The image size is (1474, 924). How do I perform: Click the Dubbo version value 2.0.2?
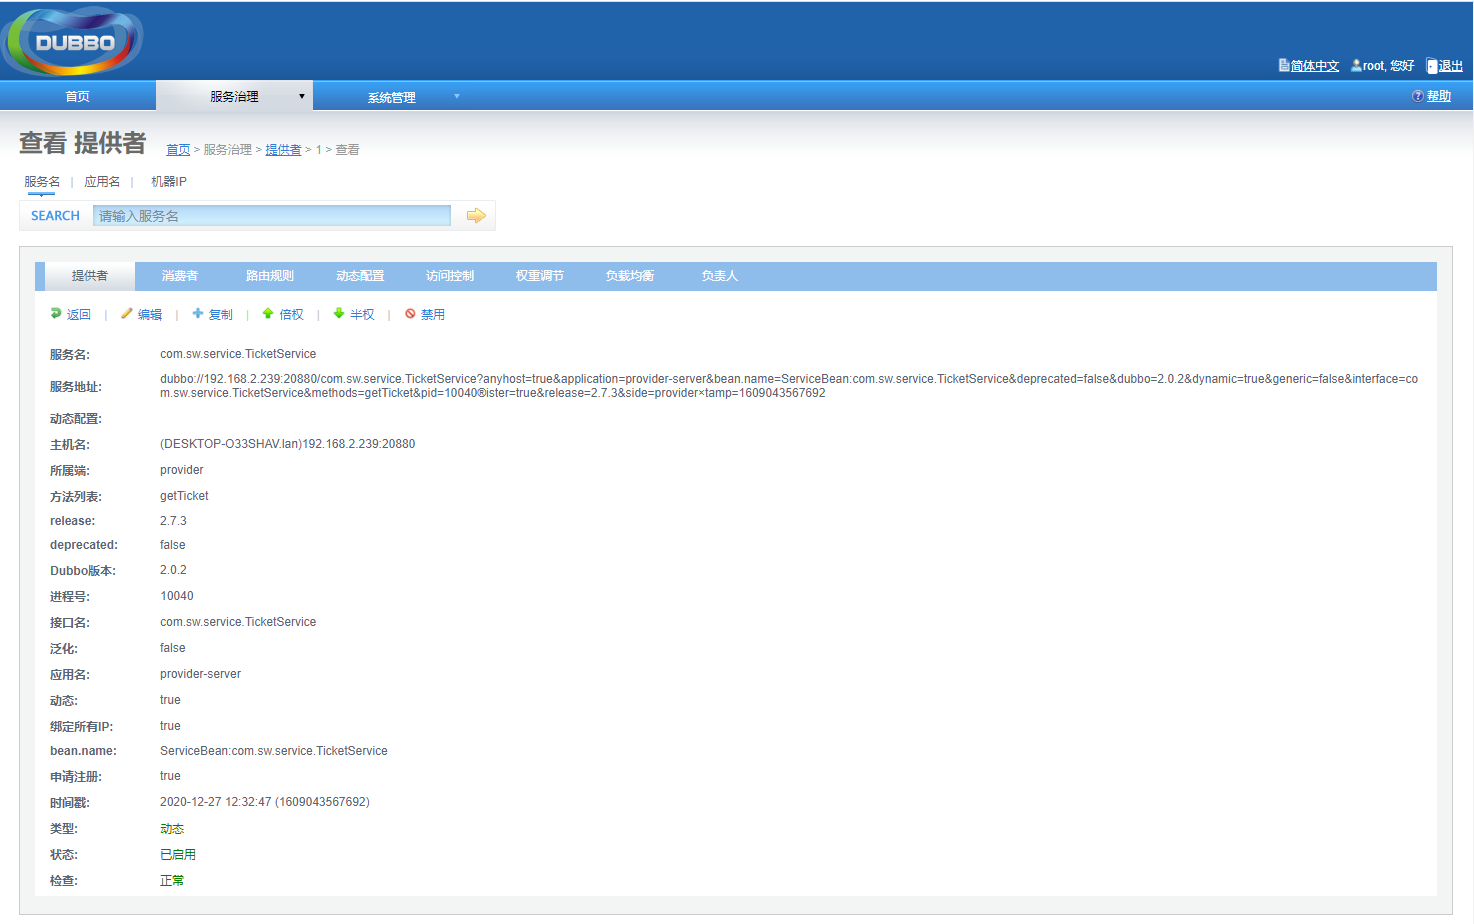click(x=173, y=570)
